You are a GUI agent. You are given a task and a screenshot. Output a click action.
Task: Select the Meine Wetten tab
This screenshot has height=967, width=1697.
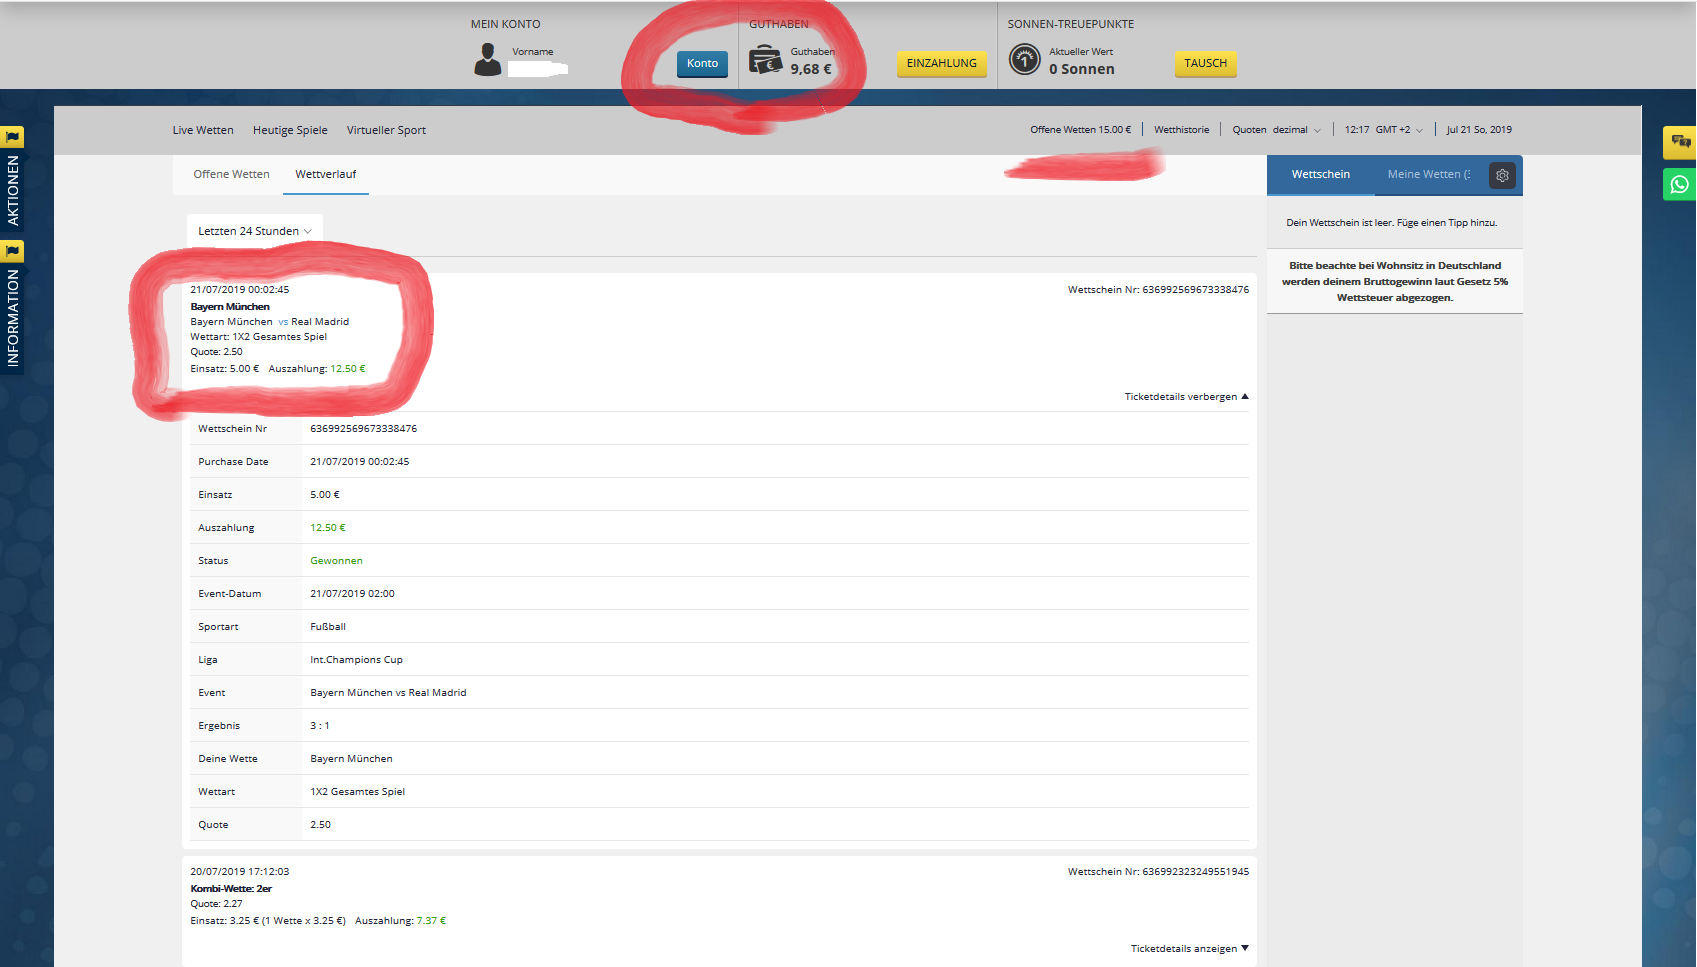tap(1427, 174)
